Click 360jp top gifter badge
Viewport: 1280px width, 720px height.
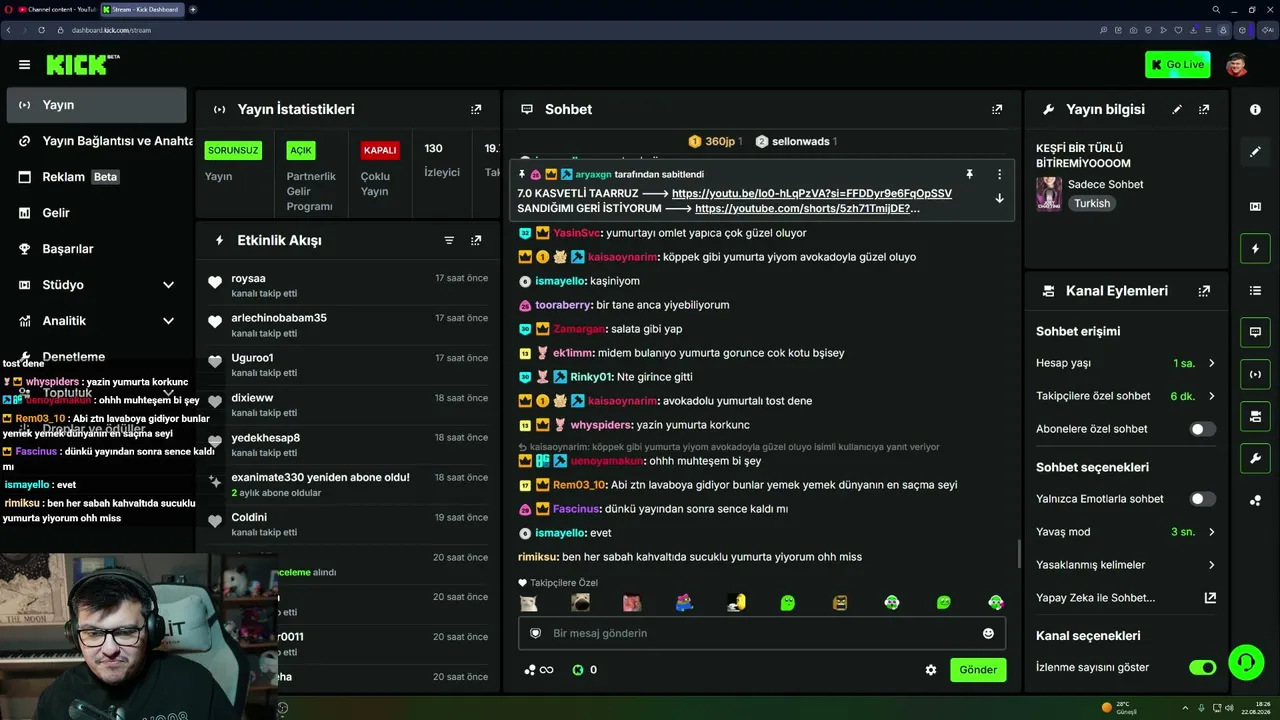715,142
